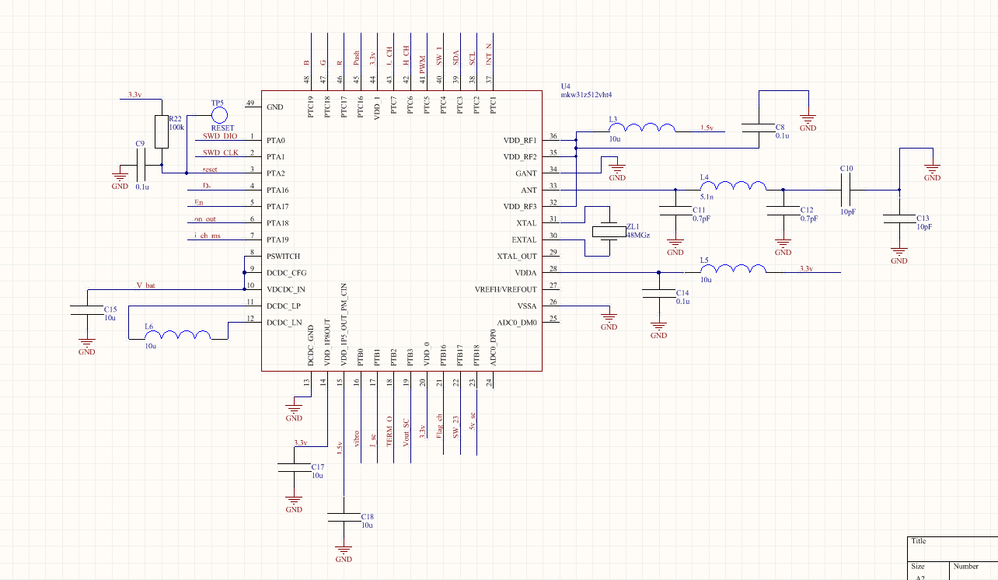Screen dimensions: 998x580
Task: Click the ZL1 48MGz crystal symbol
Action: click(x=610, y=230)
